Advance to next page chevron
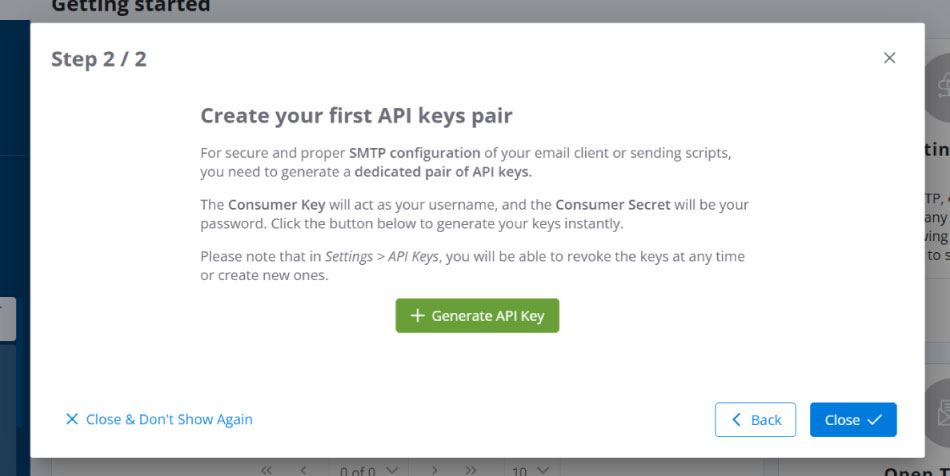 (x=434, y=469)
